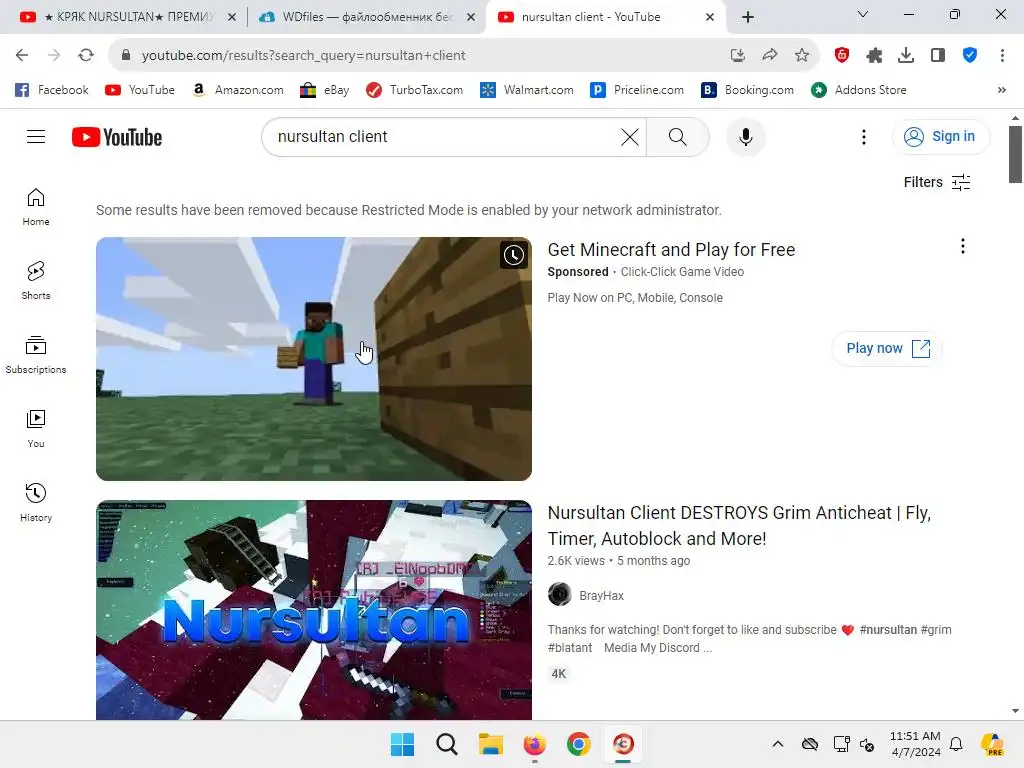Viewport: 1024px width, 768px height.
Task: Open three-dot menu for sponsored ad
Action: tap(962, 246)
